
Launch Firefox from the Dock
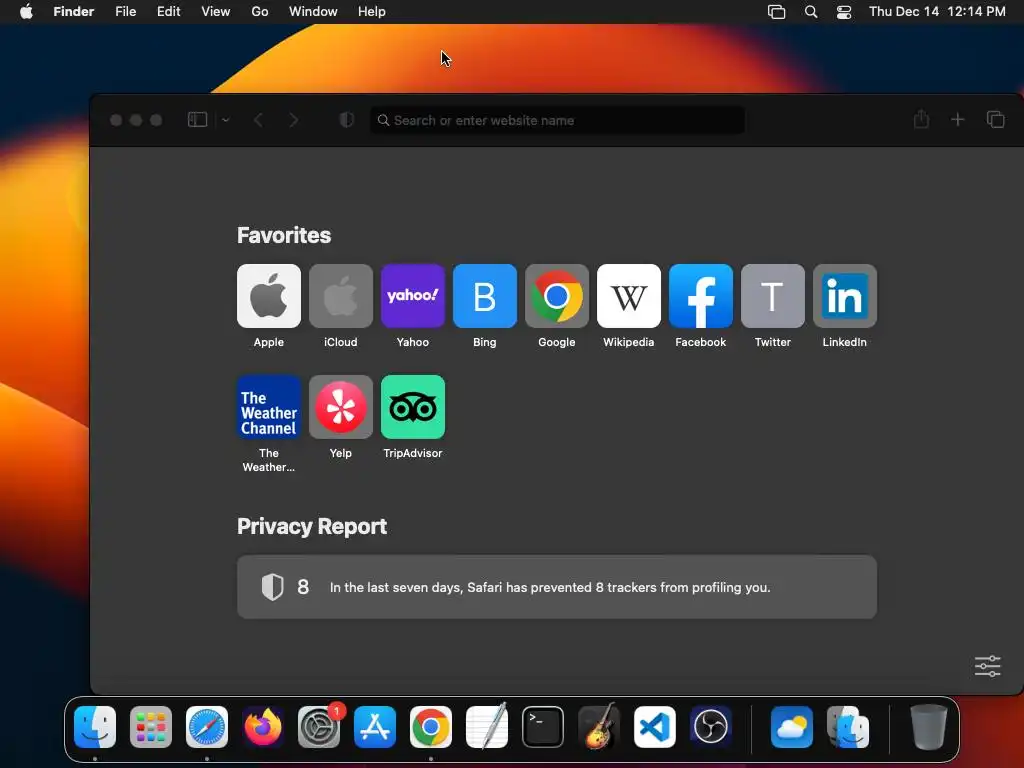click(263, 727)
